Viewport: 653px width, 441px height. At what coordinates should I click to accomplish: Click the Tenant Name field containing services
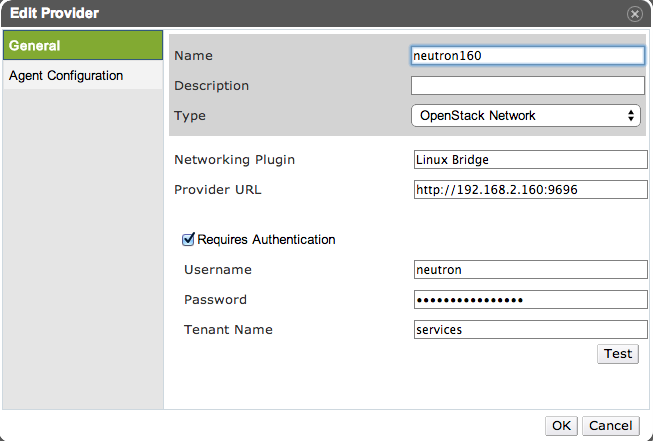[531, 329]
